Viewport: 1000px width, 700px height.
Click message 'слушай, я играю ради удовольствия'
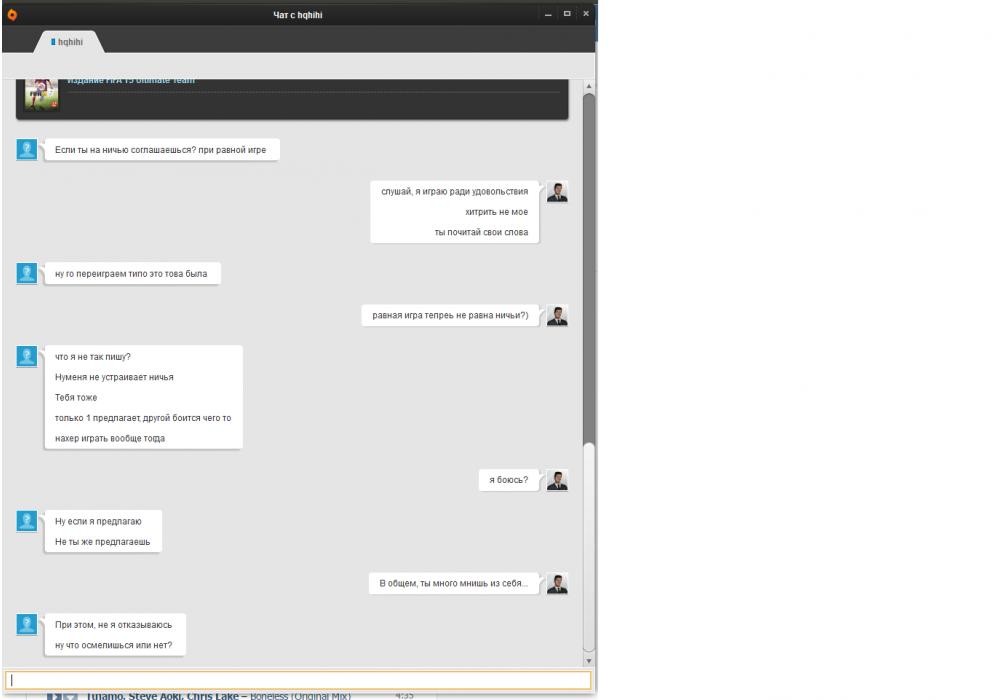click(x=455, y=191)
